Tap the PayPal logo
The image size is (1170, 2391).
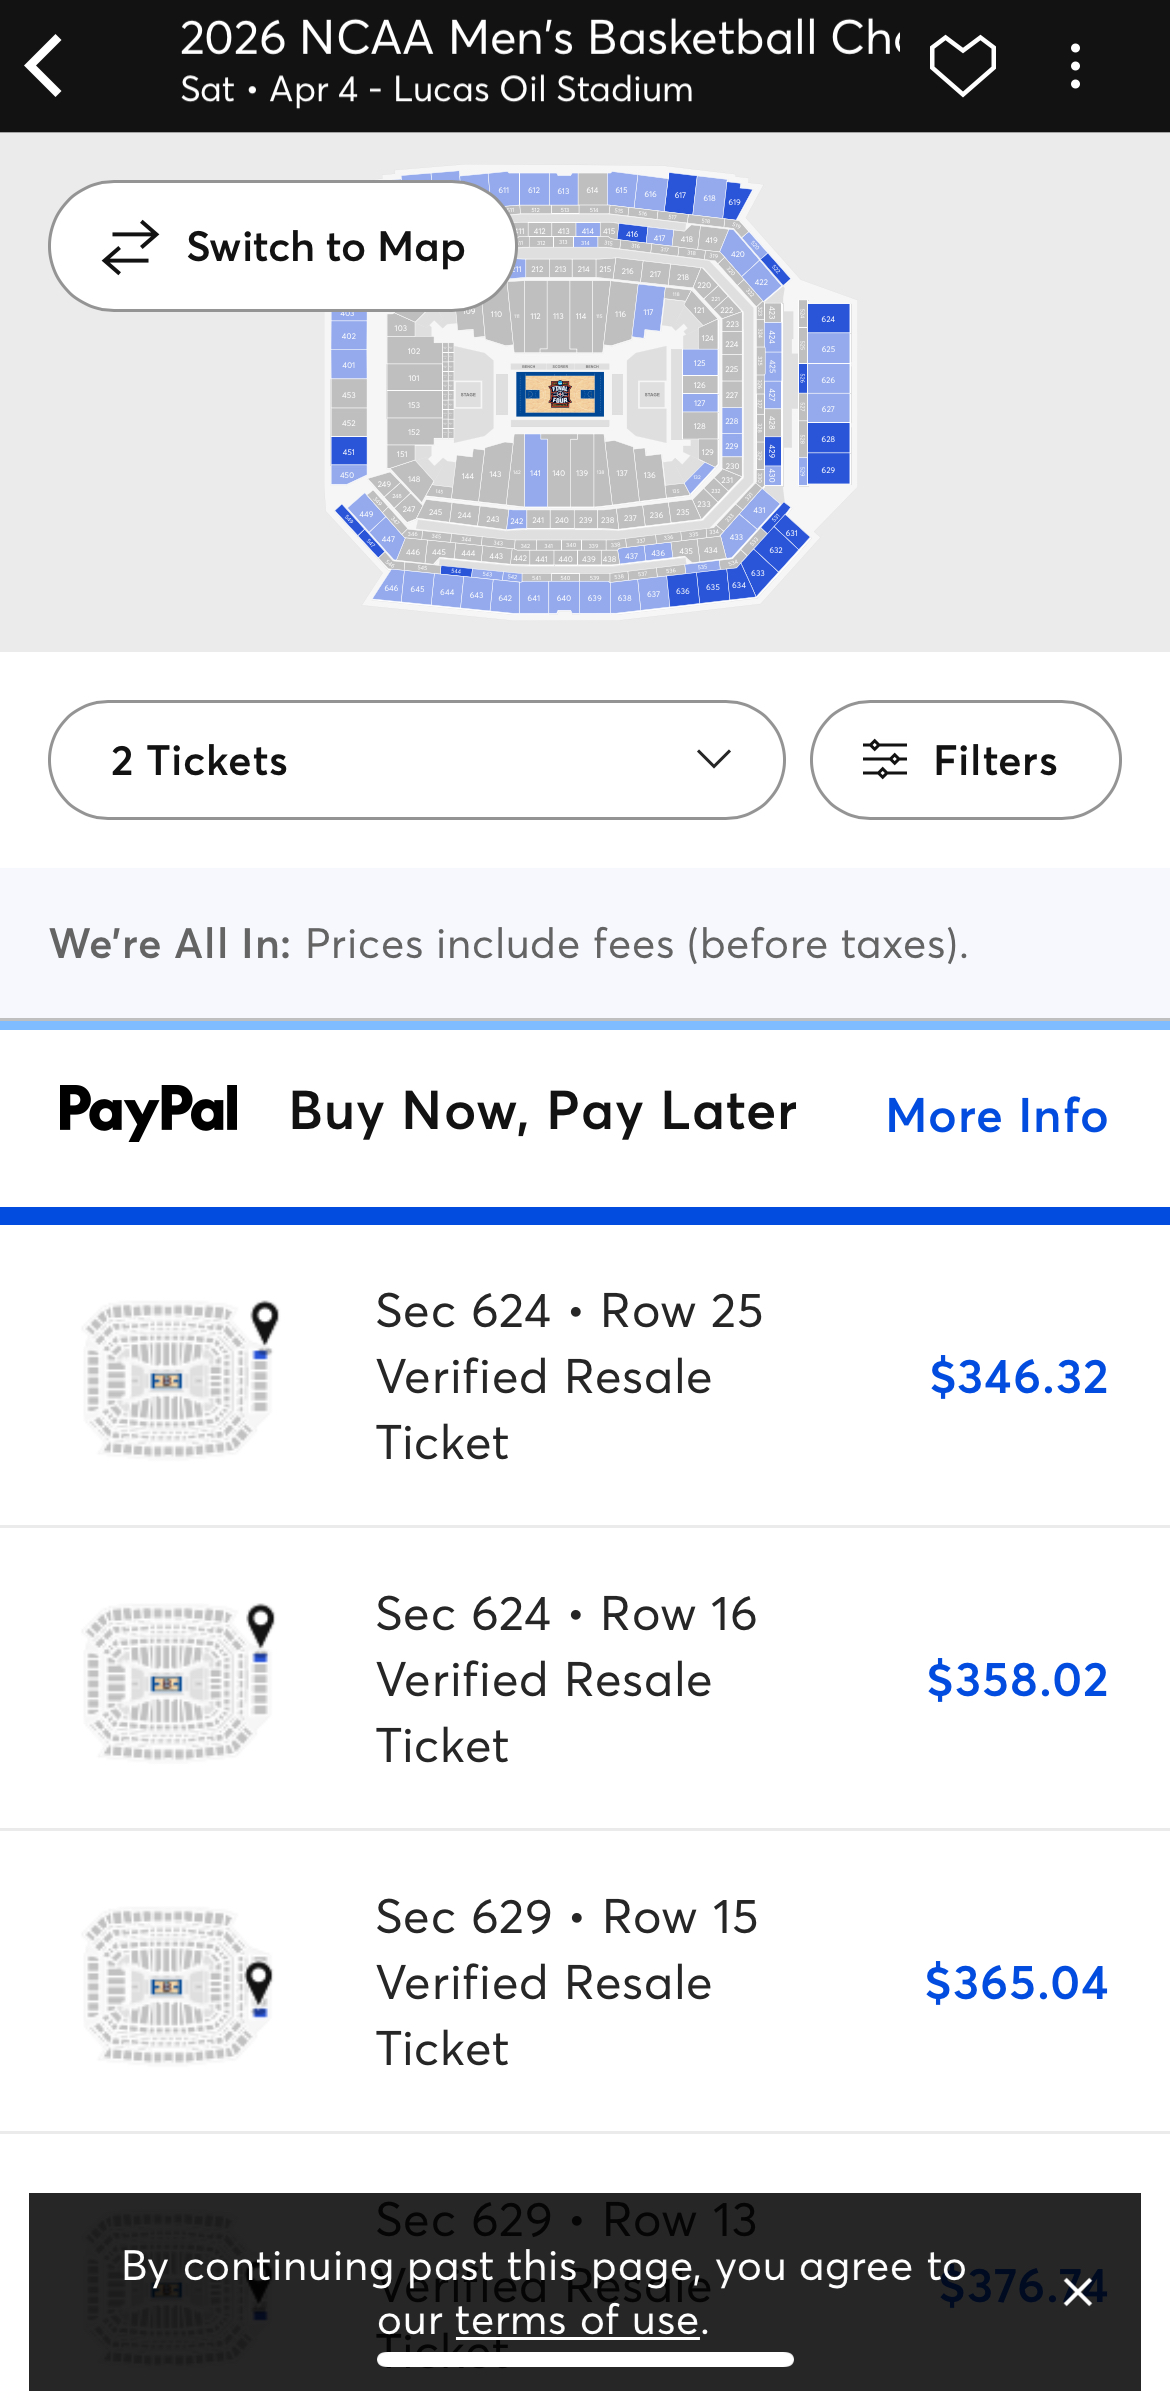[x=149, y=1112]
